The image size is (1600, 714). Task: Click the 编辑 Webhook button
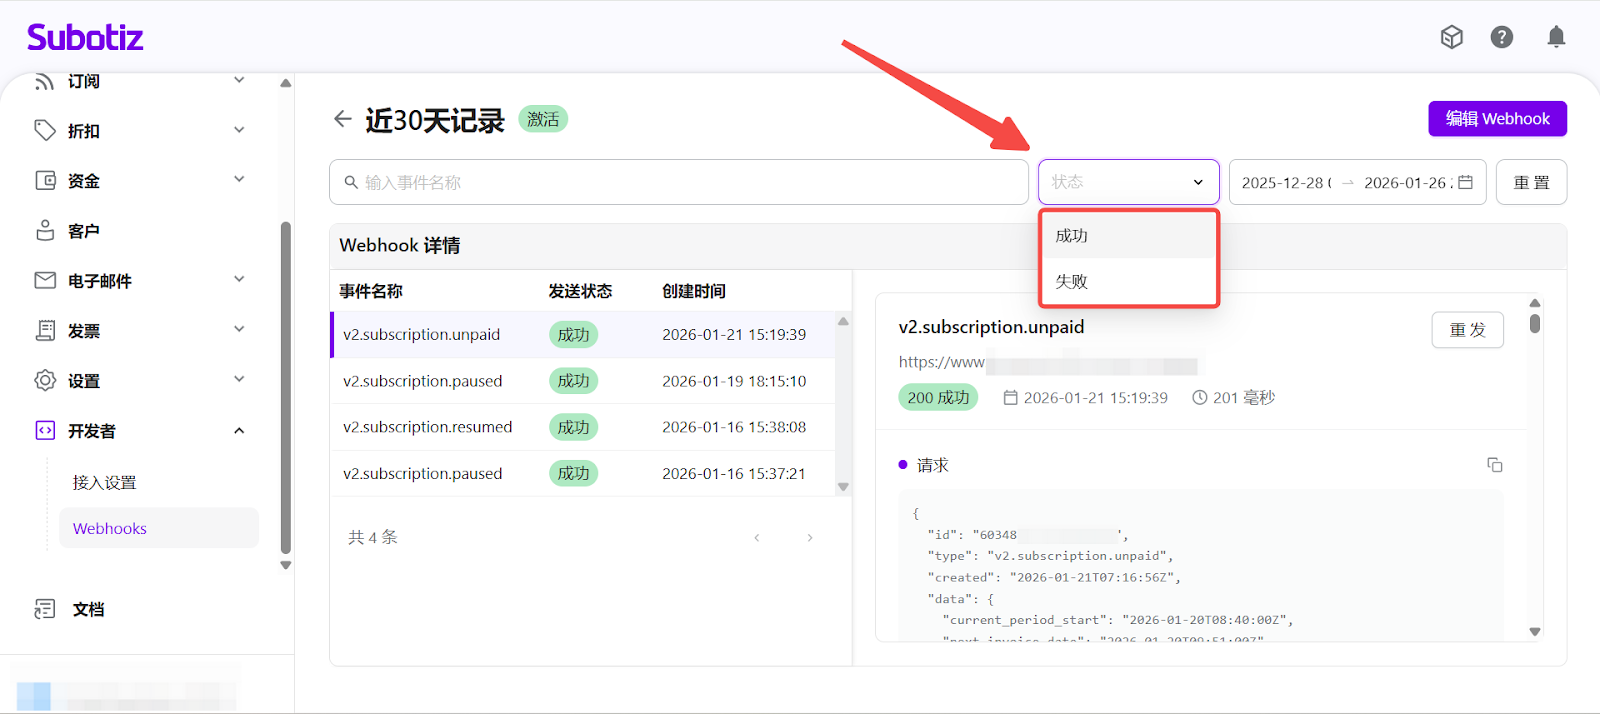pyautogui.click(x=1497, y=119)
